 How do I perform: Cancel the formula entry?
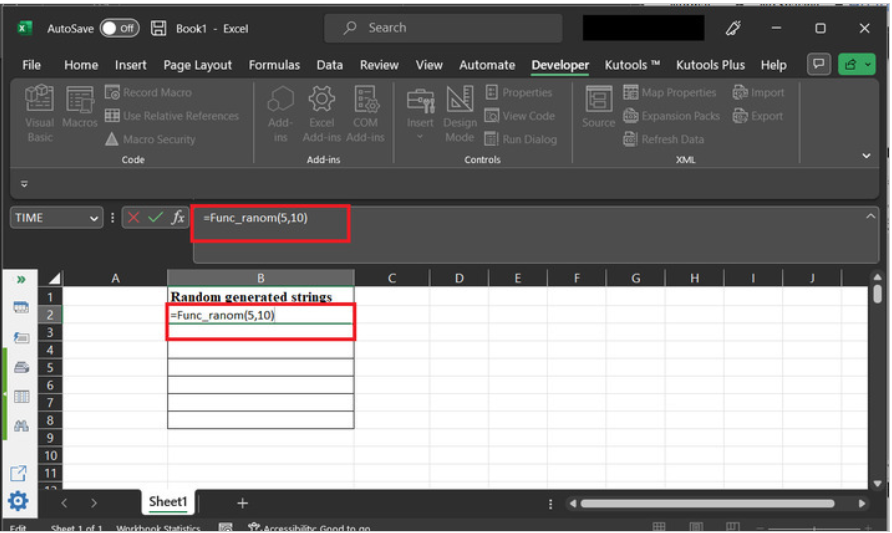[x=134, y=217]
